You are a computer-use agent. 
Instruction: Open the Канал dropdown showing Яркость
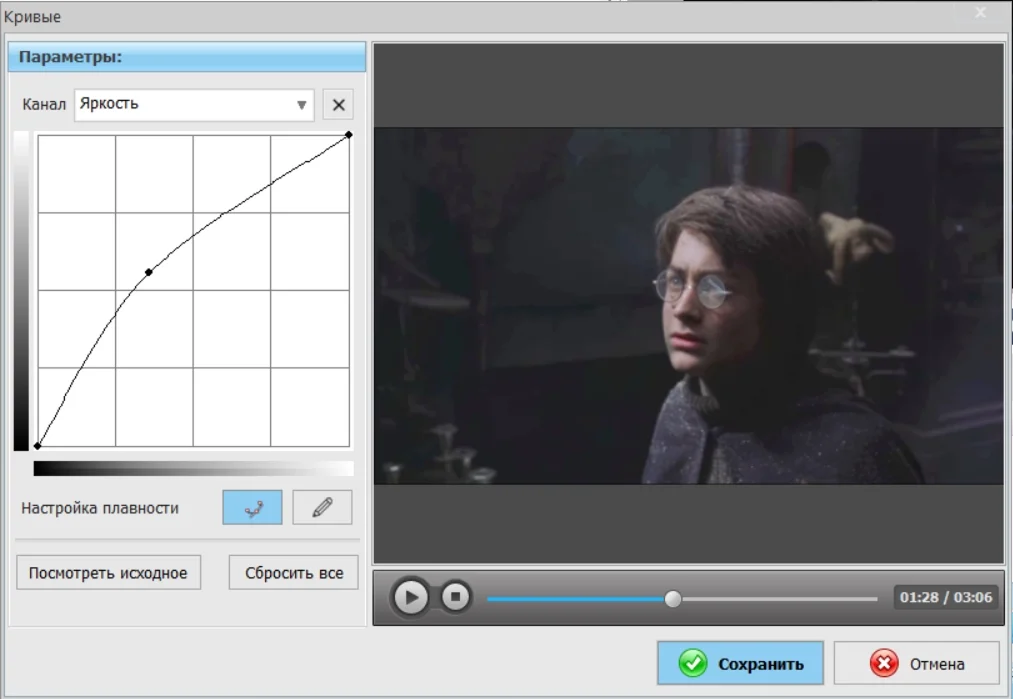tap(194, 105)
